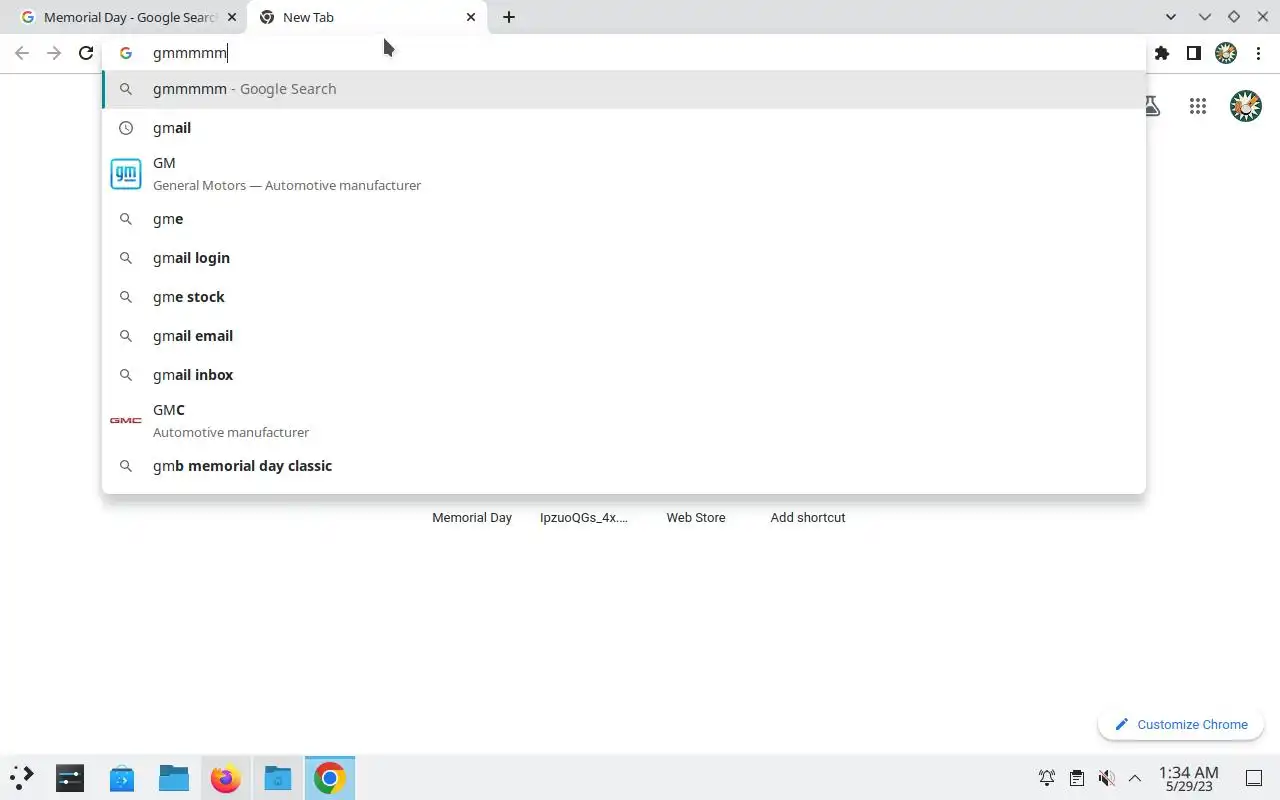This screenshot has height=800, width=1280.
Task: Expand the hidden system tray icons arrow
Action: (x=1135, y=778)
